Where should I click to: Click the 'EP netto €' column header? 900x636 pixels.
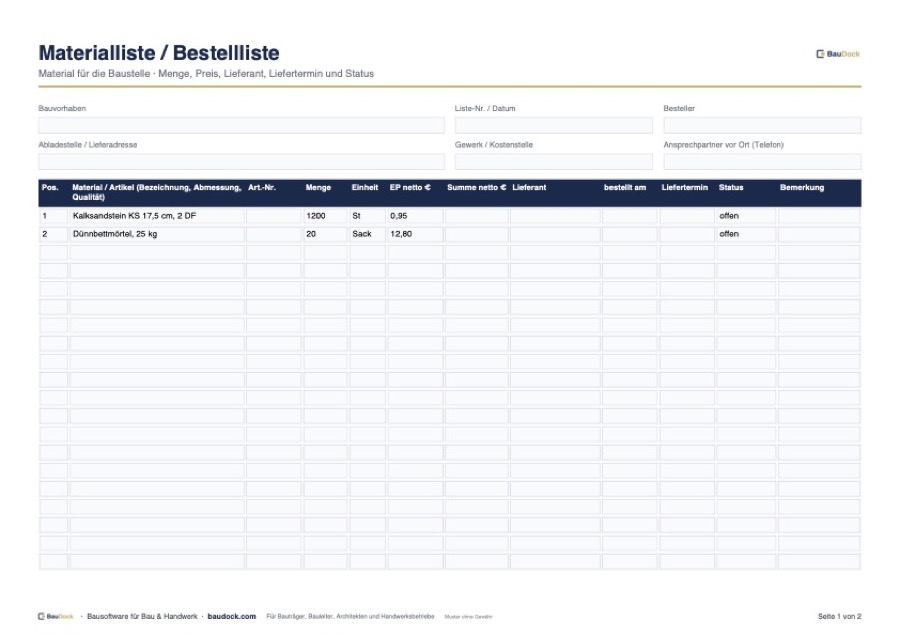410,188
